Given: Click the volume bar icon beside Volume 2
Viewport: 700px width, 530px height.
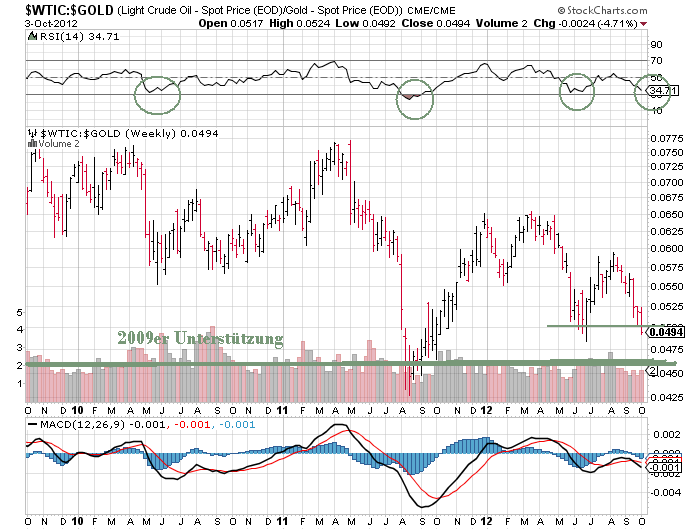Looking at the screenshot, I should pos(31,144).
